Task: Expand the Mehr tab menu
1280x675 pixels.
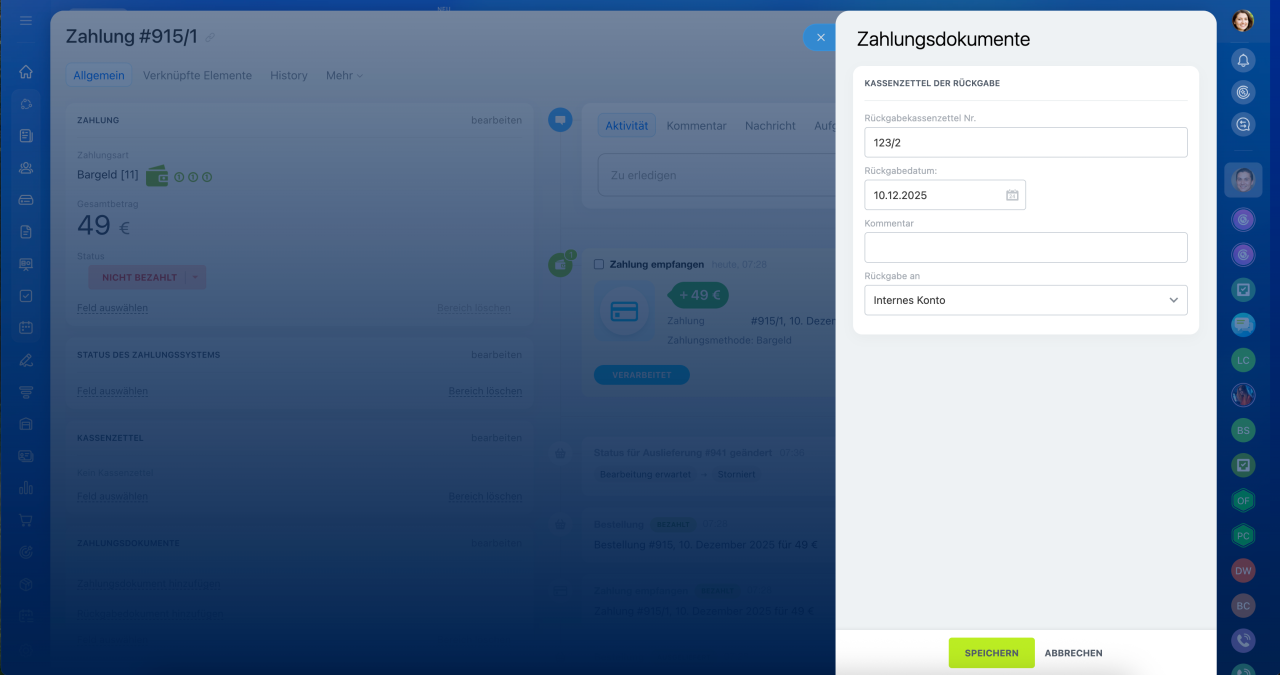Action: [344, 75]
